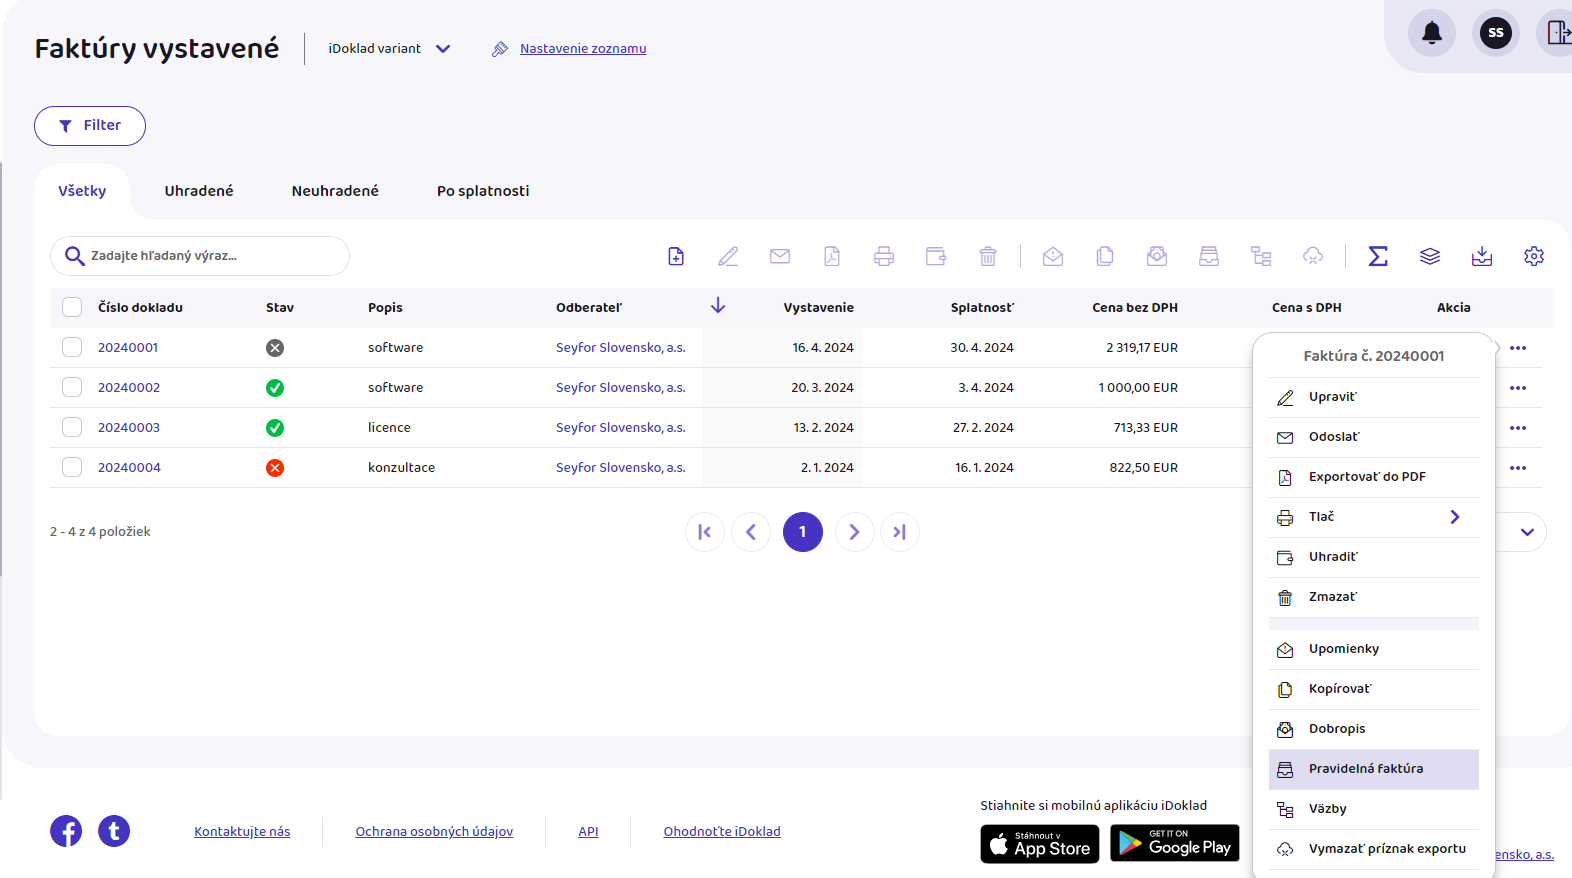Go to the next page arrow
1572x878 pixels.
tap(854, 532)
